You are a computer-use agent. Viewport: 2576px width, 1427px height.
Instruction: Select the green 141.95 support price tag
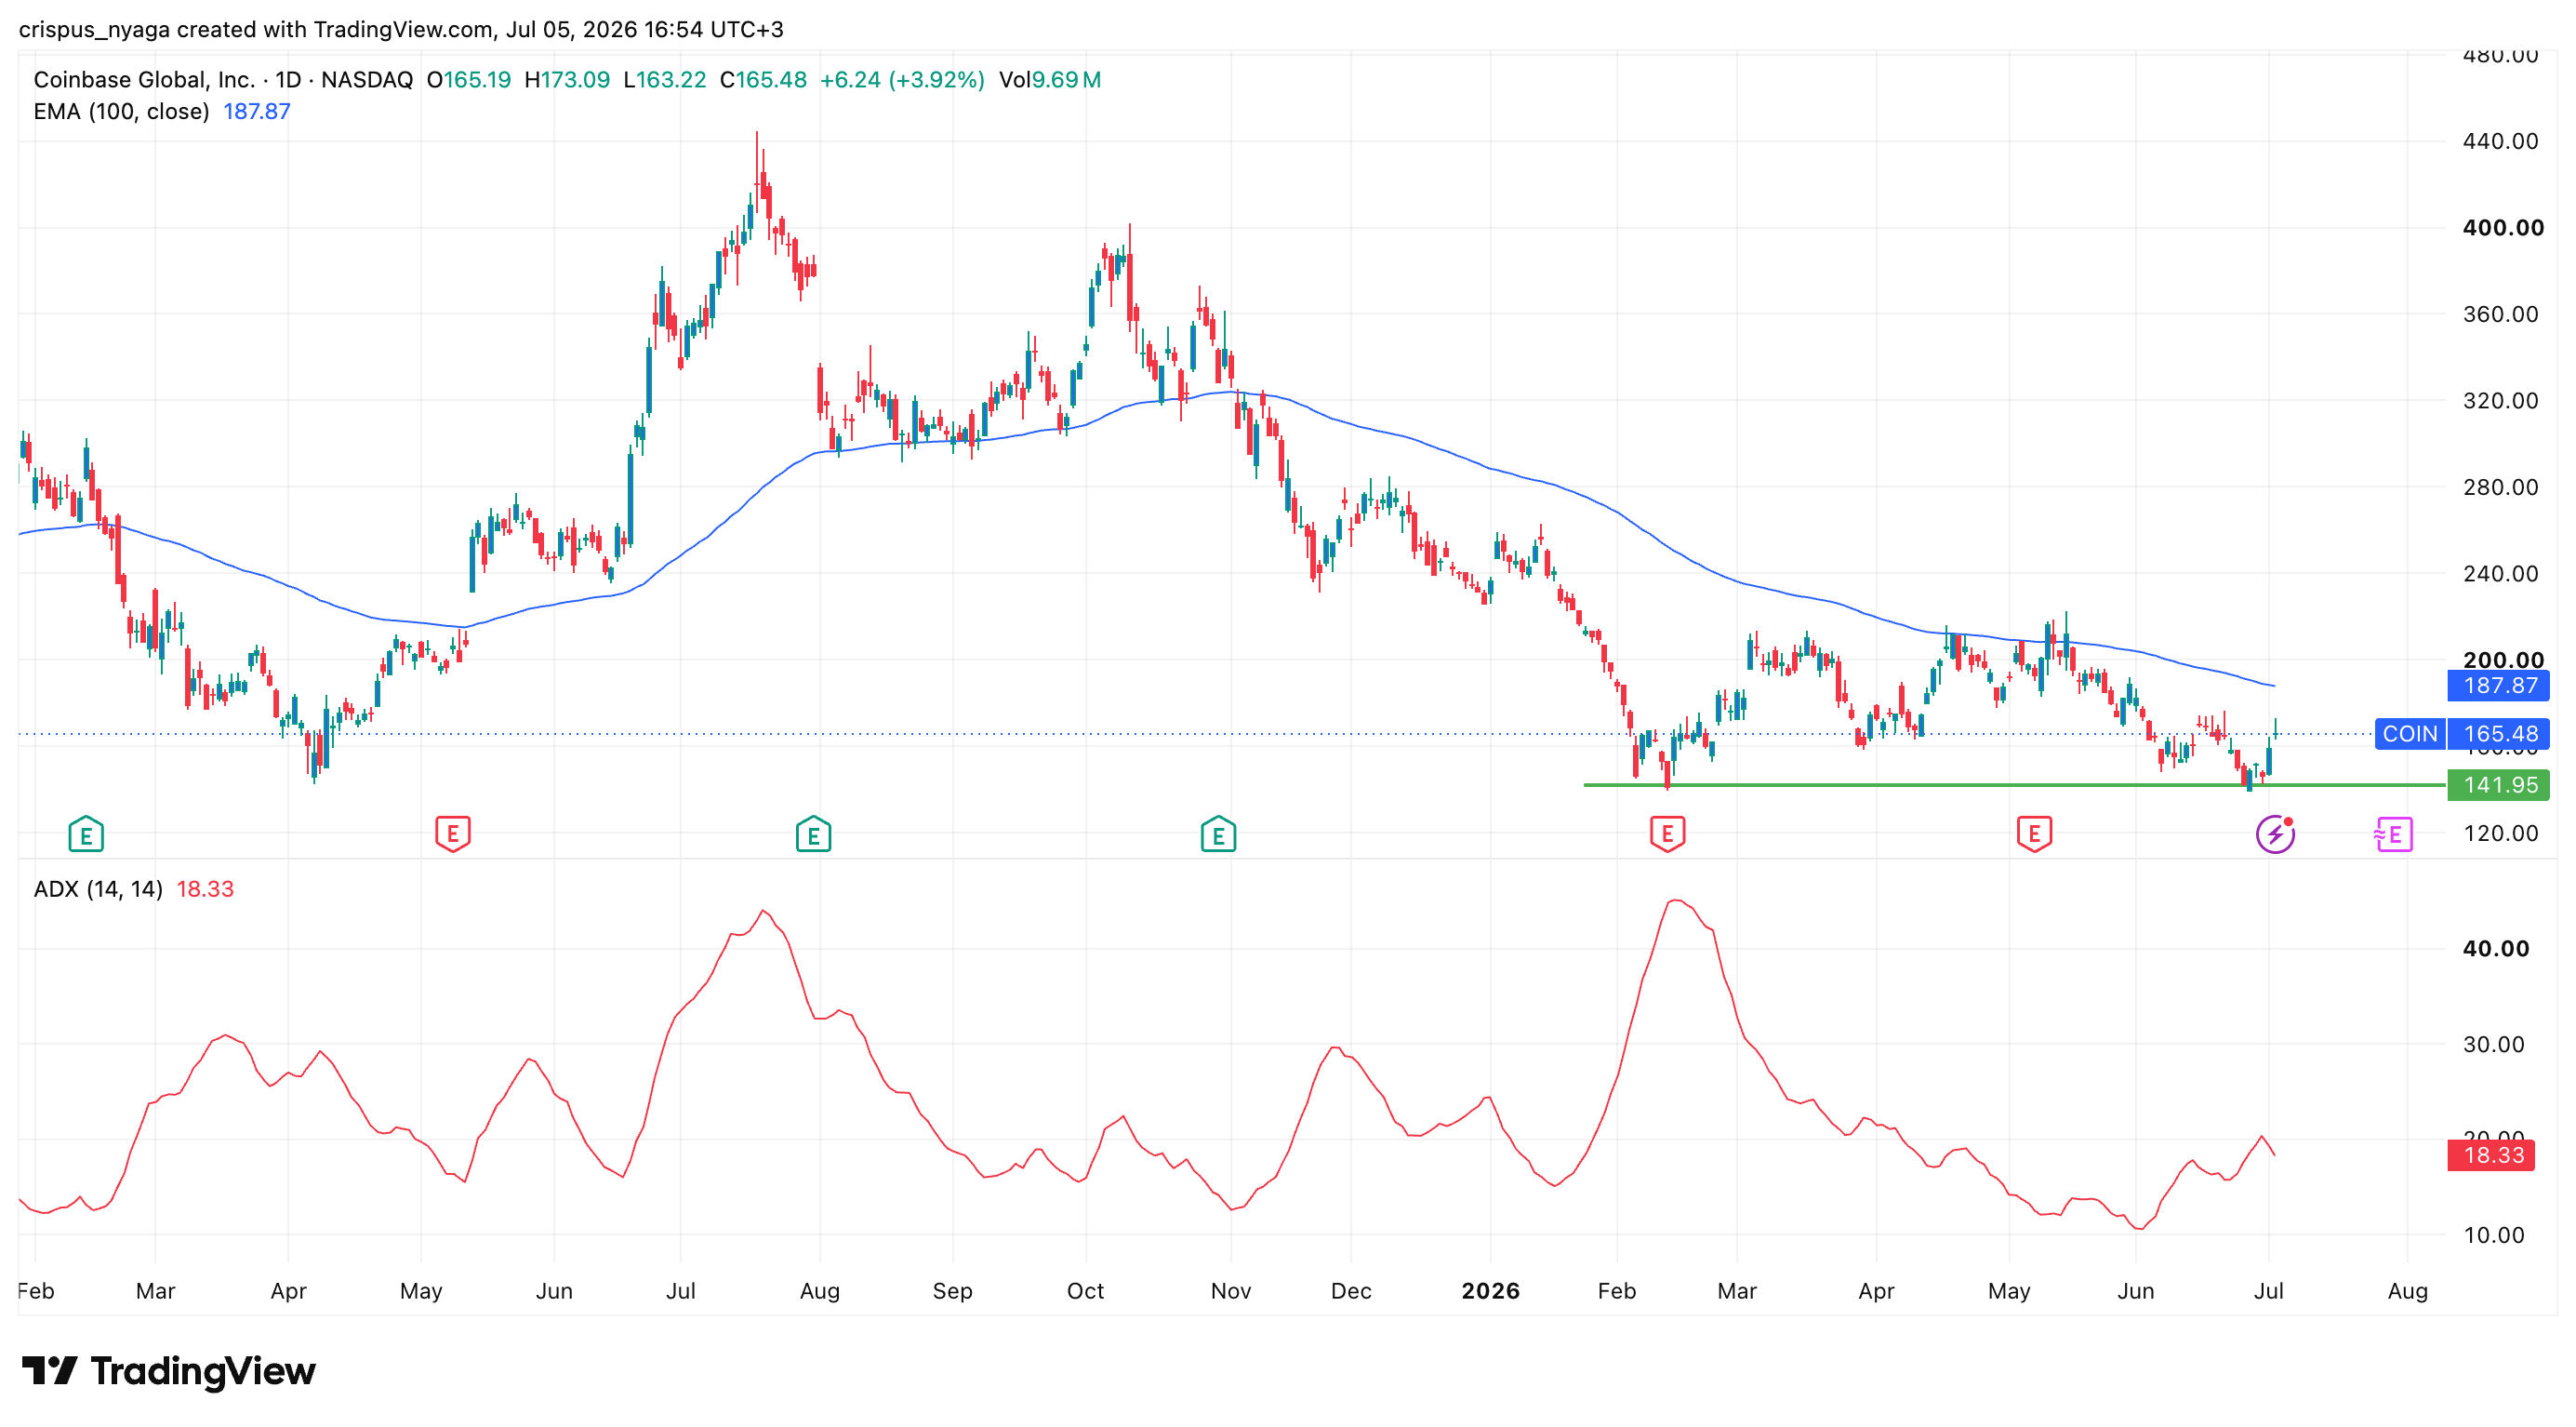coord(2498,785)
